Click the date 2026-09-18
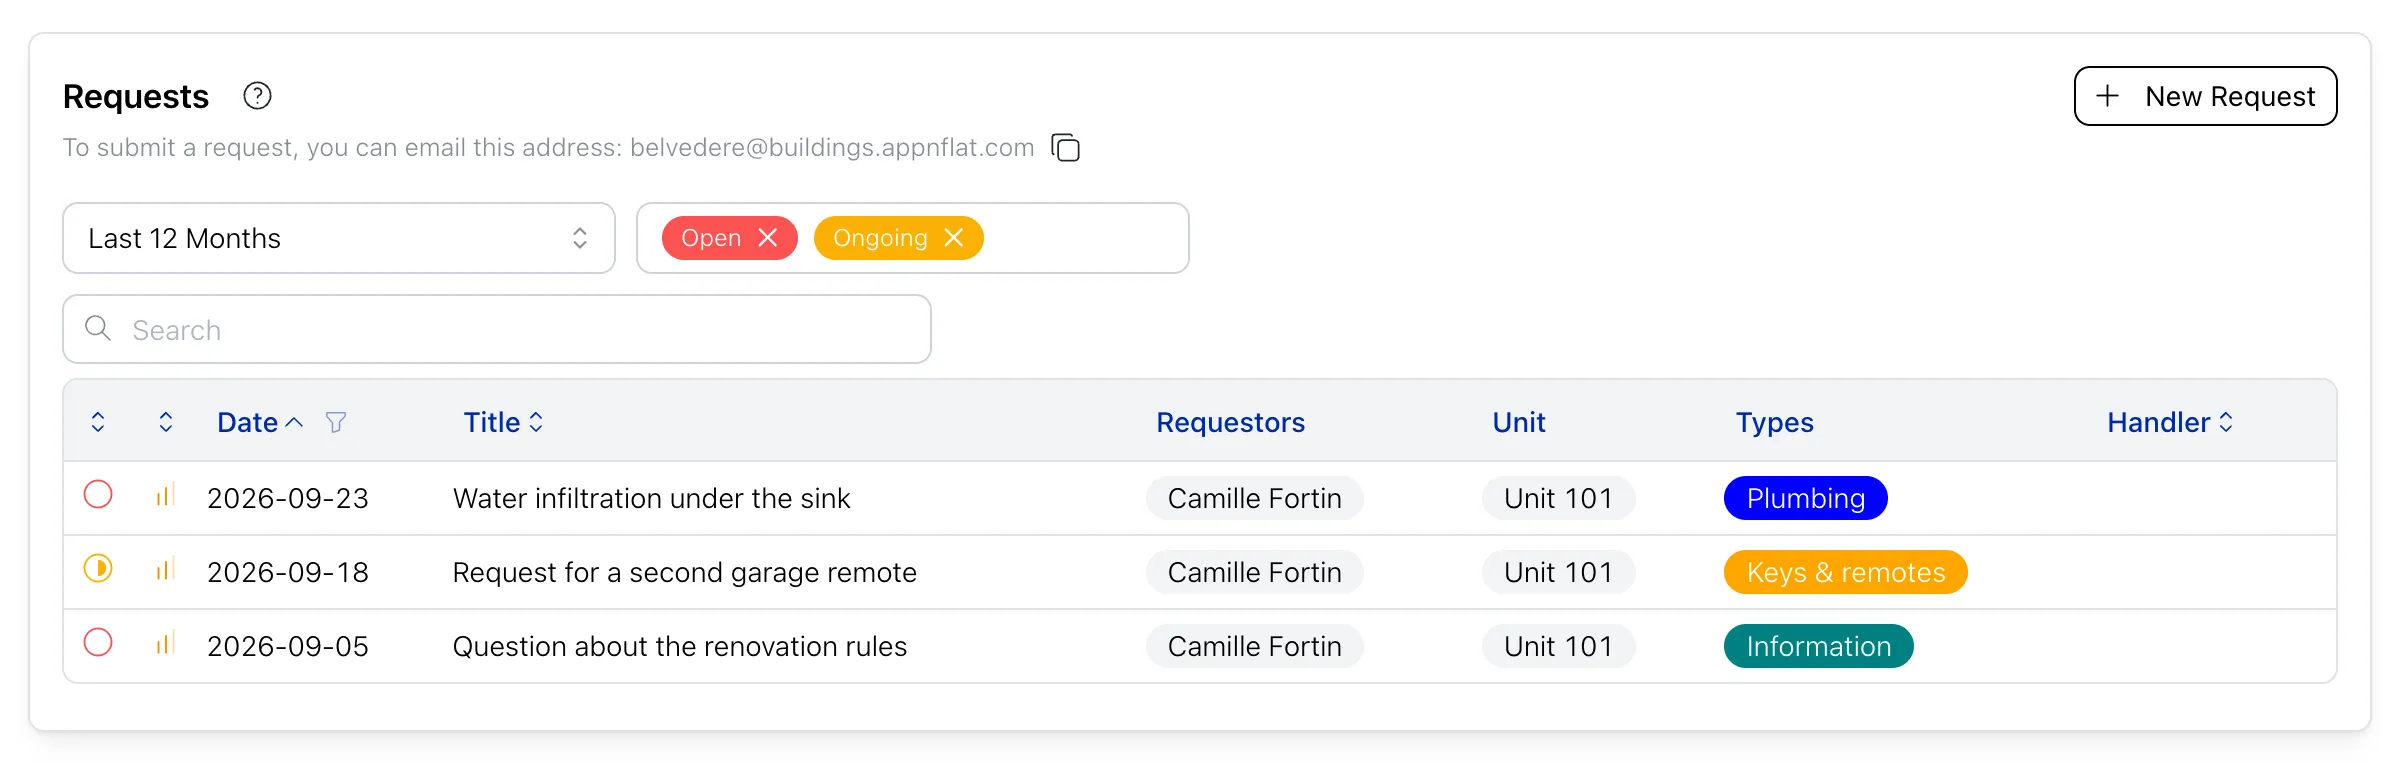Viewport: 2400px width, 764px height. point(288,572)
